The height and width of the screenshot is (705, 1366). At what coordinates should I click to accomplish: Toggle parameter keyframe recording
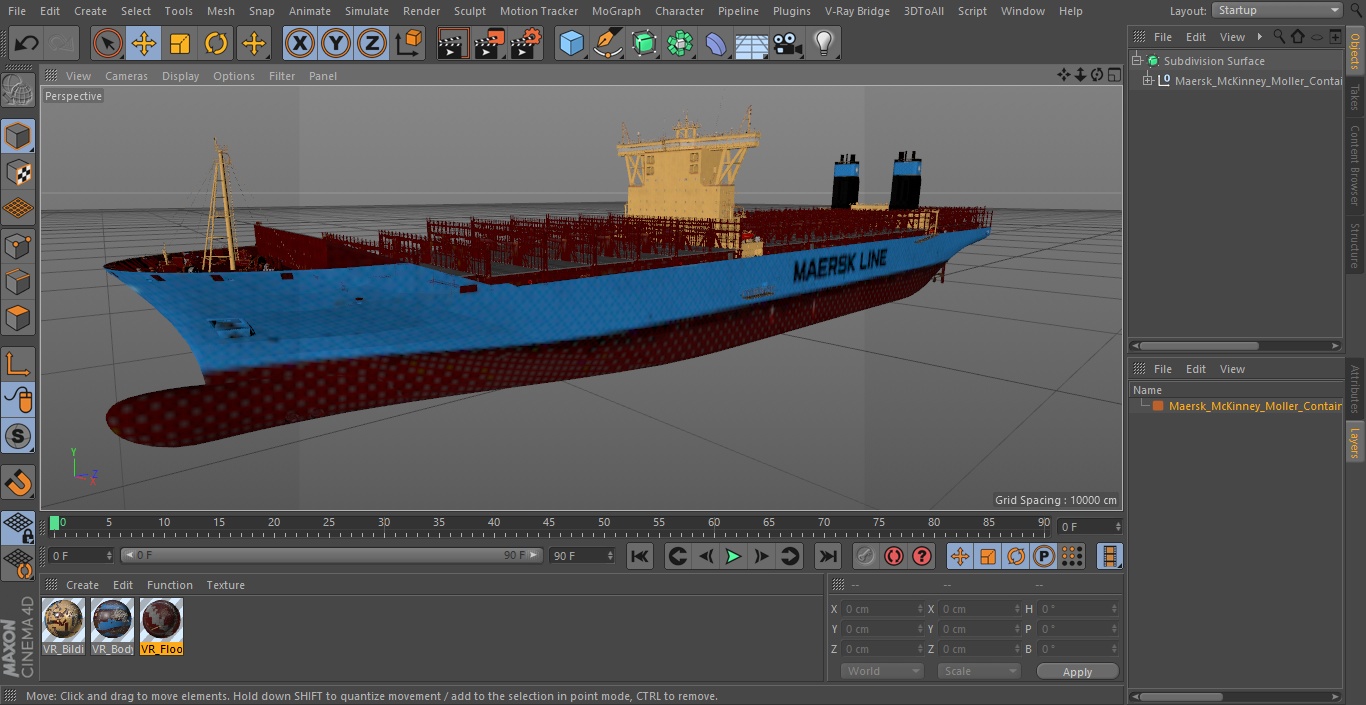pos(1044,556)
